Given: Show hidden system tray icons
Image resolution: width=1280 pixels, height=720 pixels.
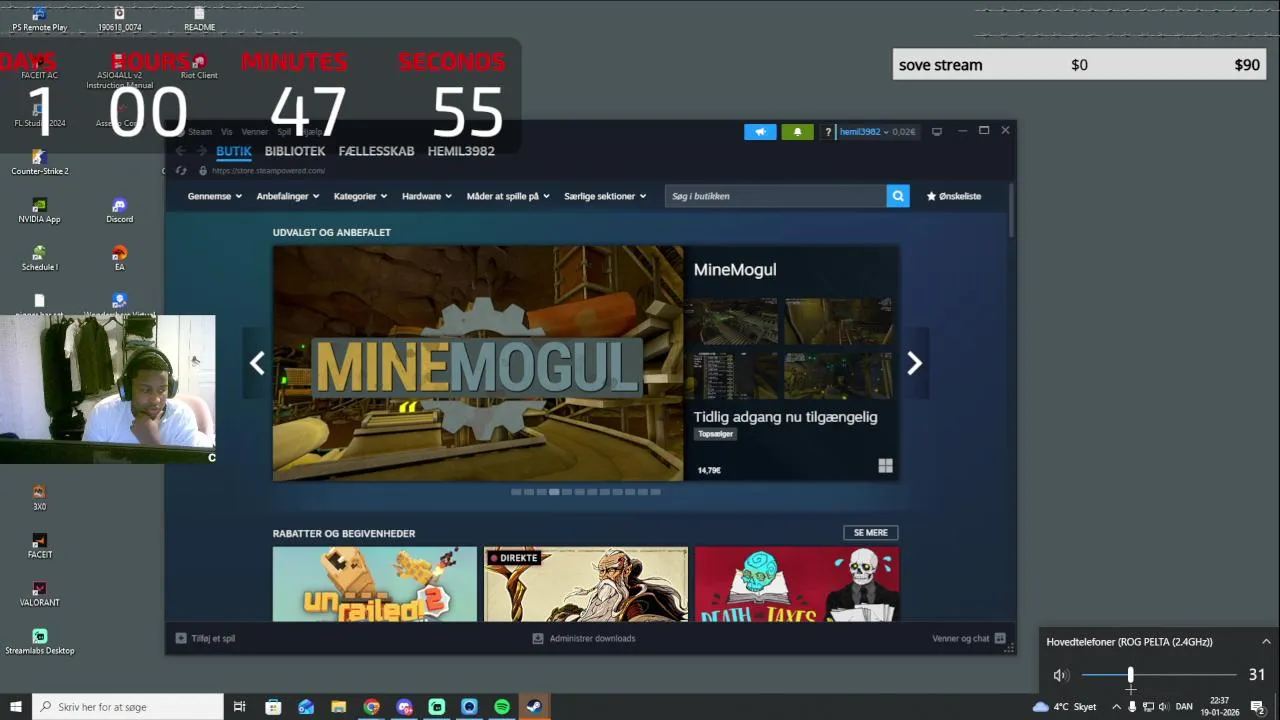Looking at the screenshot, I should click(1116, 707).
